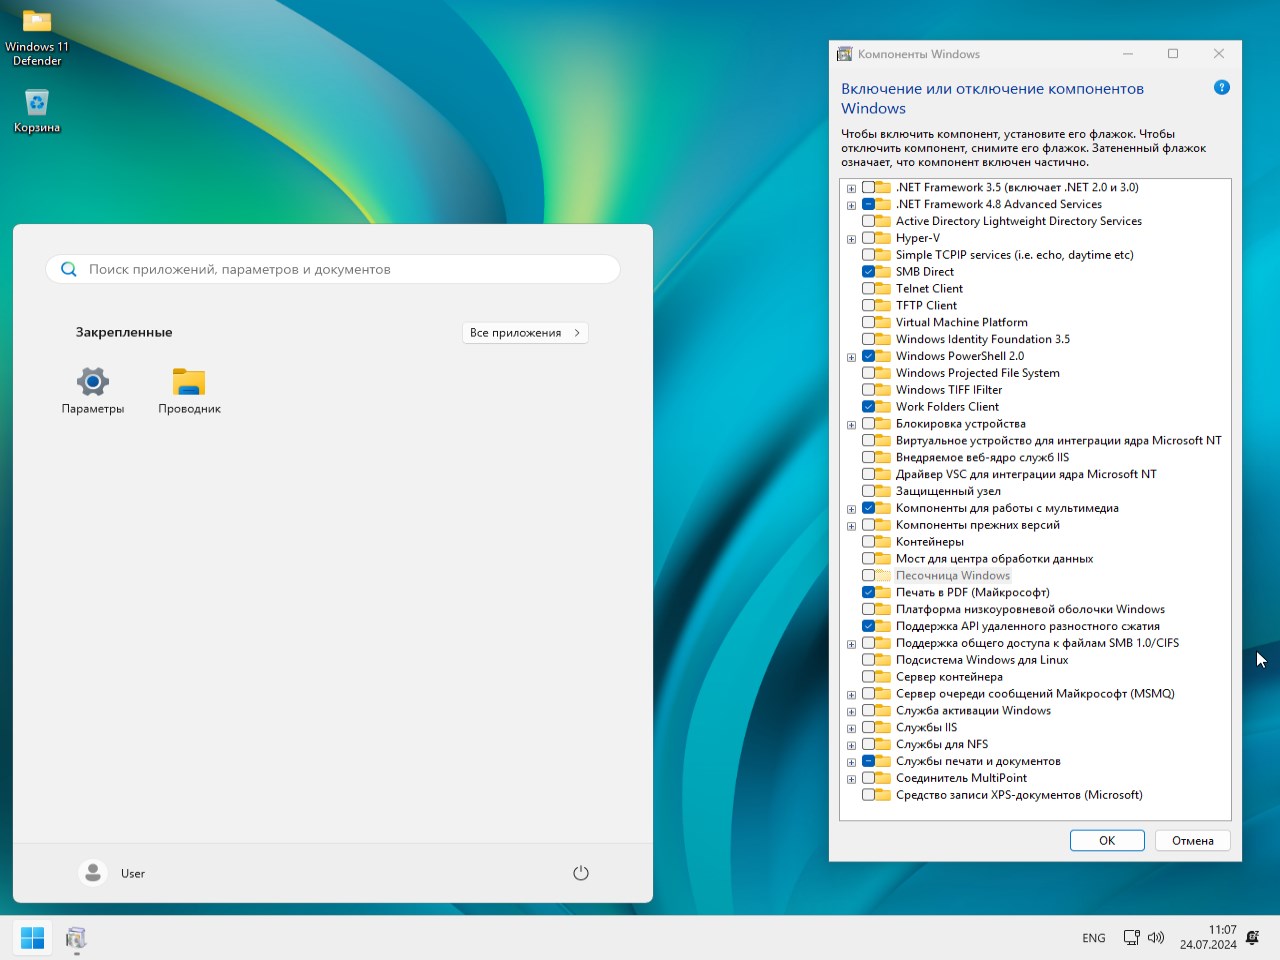Click the blue help question mark icon
This screenshot has height=960, width=1280.
click(1221, 88)
